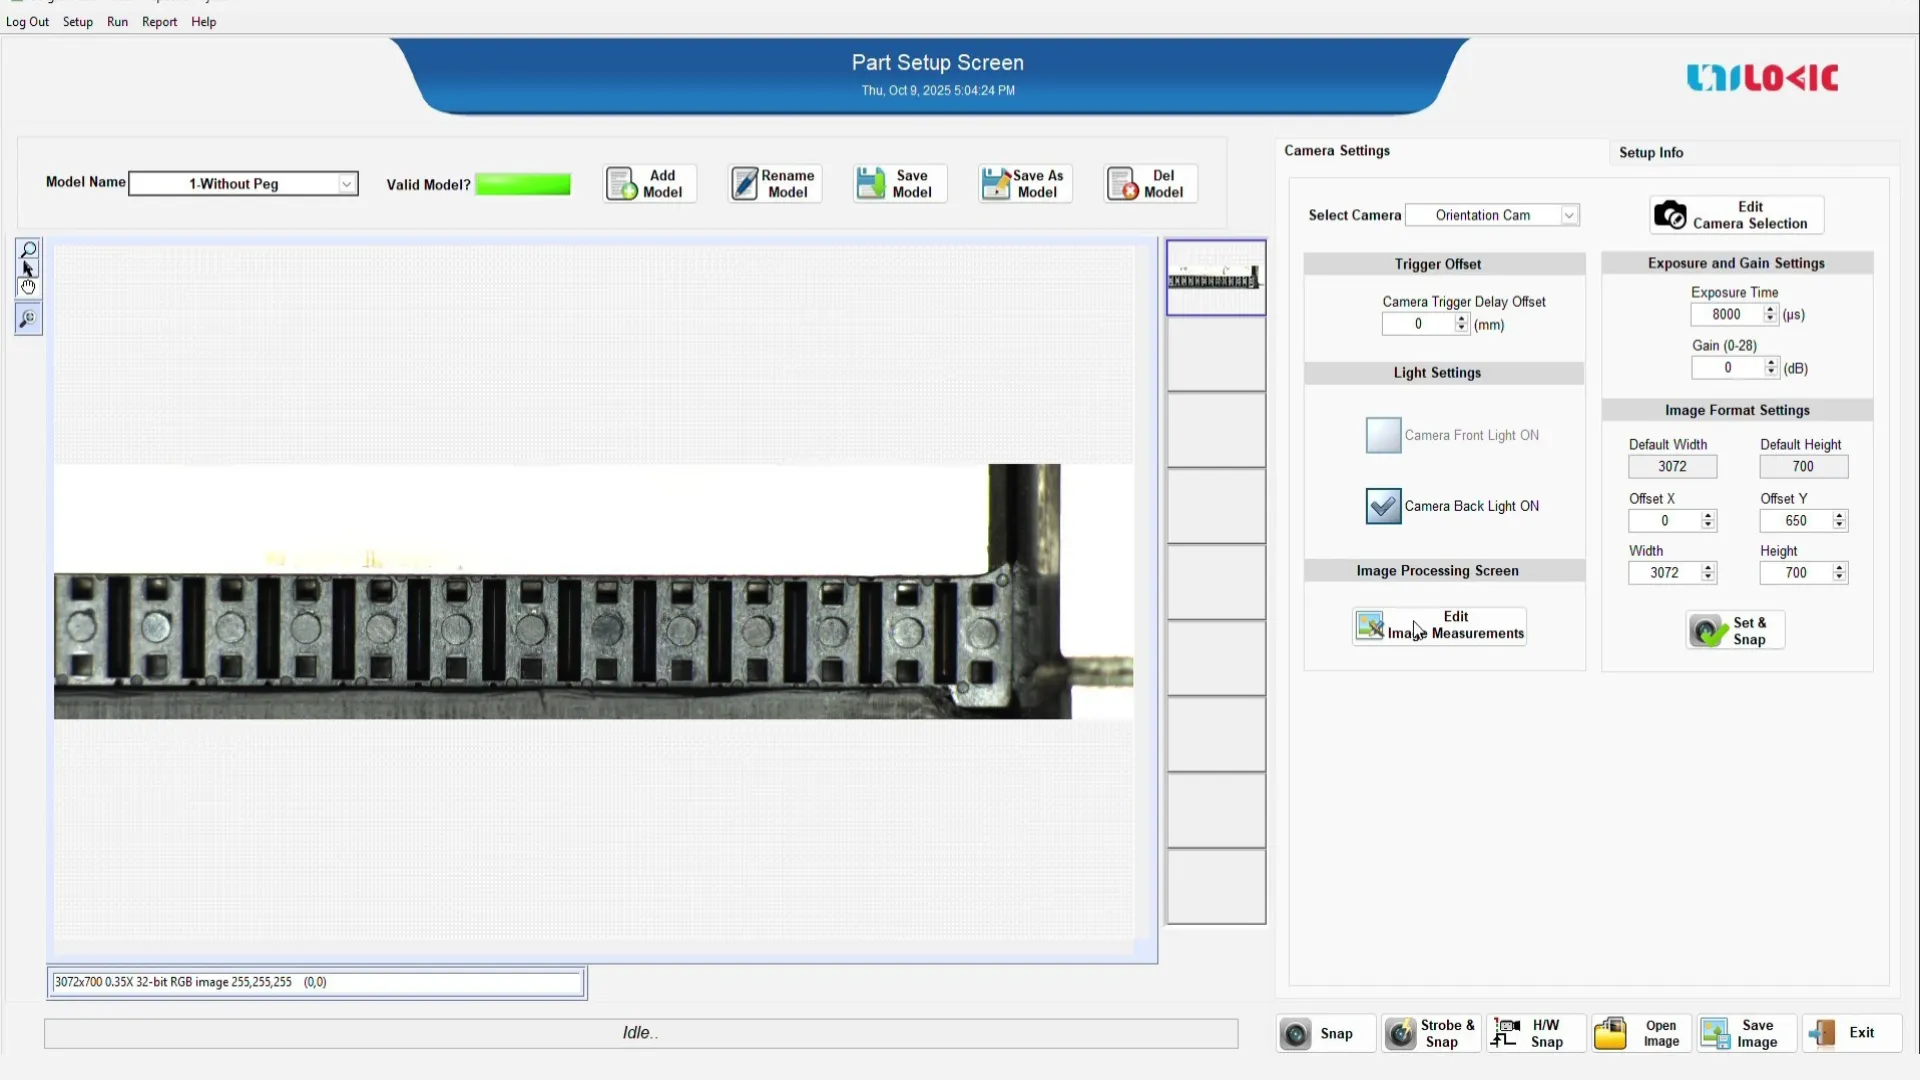Select the zoom magnifier tool
Viewport: 1920px width, 1080px height.
tap(28, 250)
